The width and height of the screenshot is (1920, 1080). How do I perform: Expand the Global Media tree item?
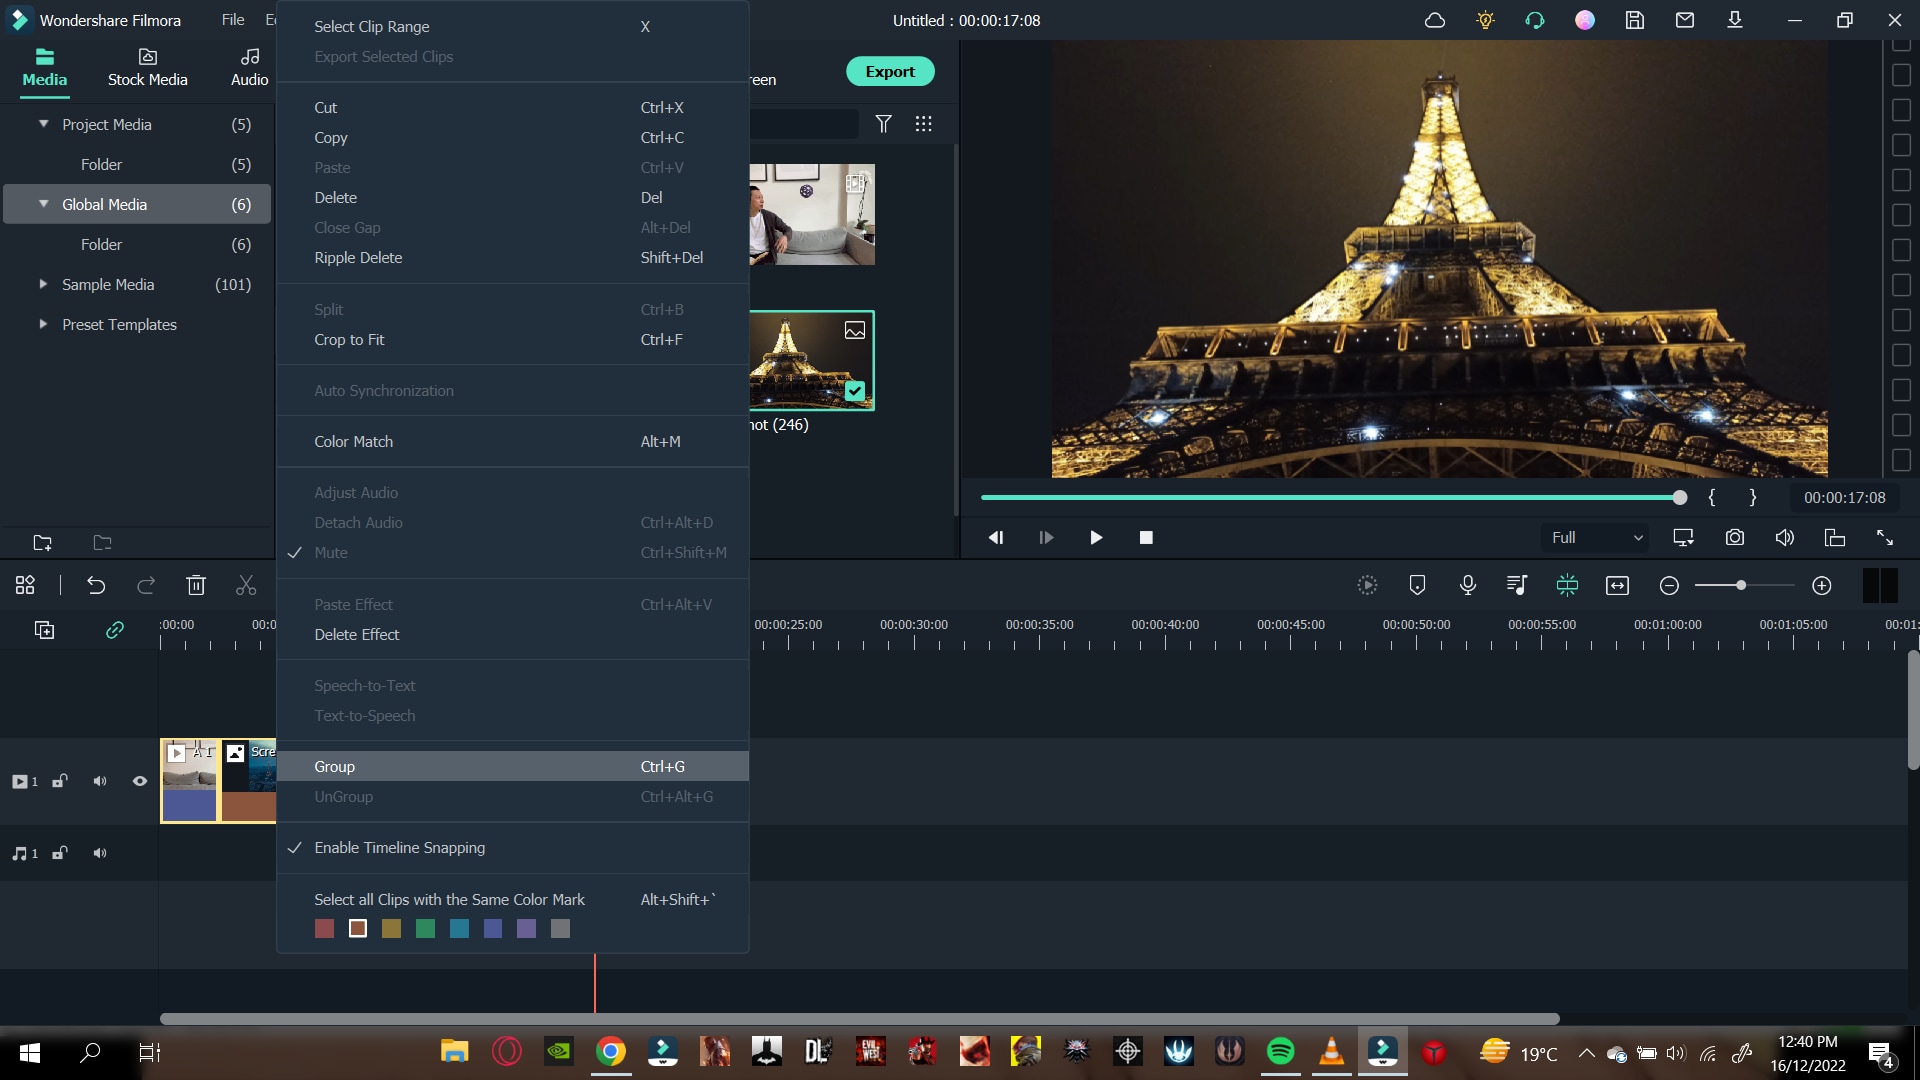pyautogui.click(x=46, y=204)
